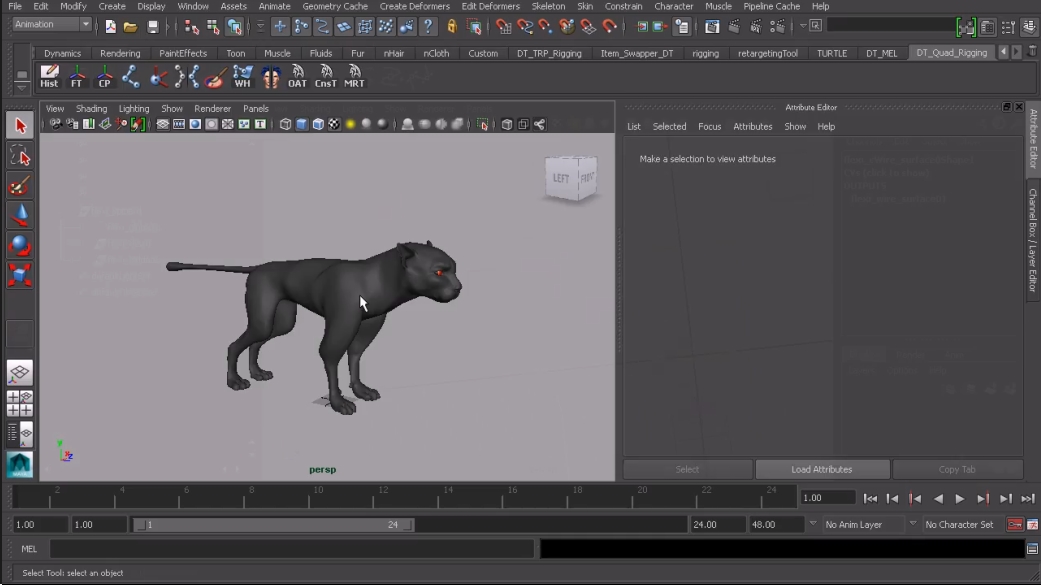Open the Create Deformers menu

[414, 6]
